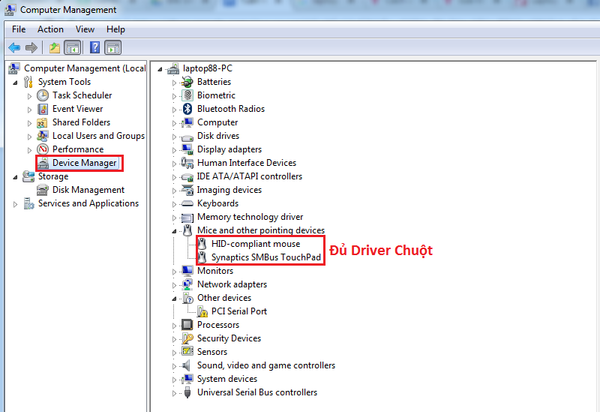Screen dimensions: 600x412
Task: Click the Task Scheduler clock icon
Action: pos(43,95)
